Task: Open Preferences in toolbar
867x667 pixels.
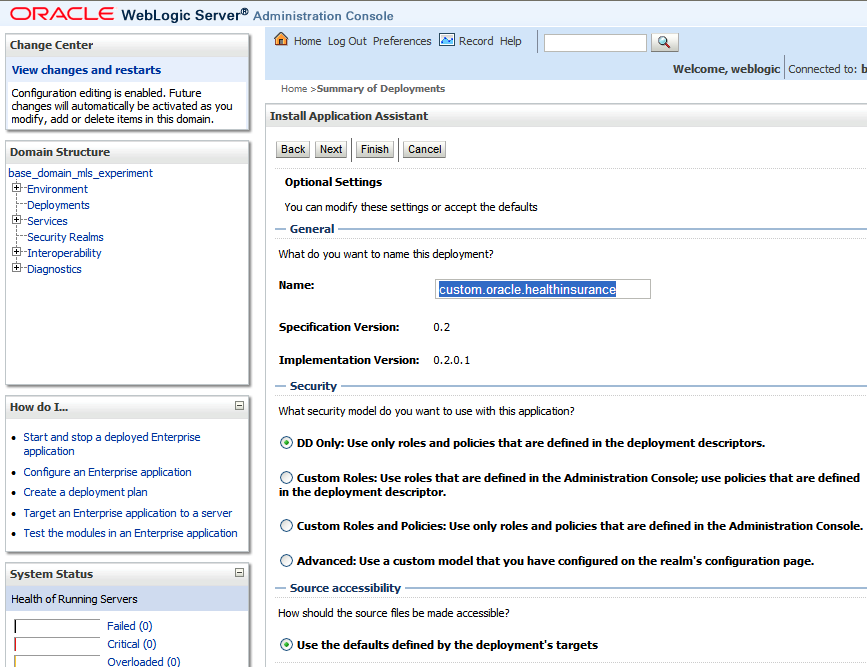Action: (402, 41)
